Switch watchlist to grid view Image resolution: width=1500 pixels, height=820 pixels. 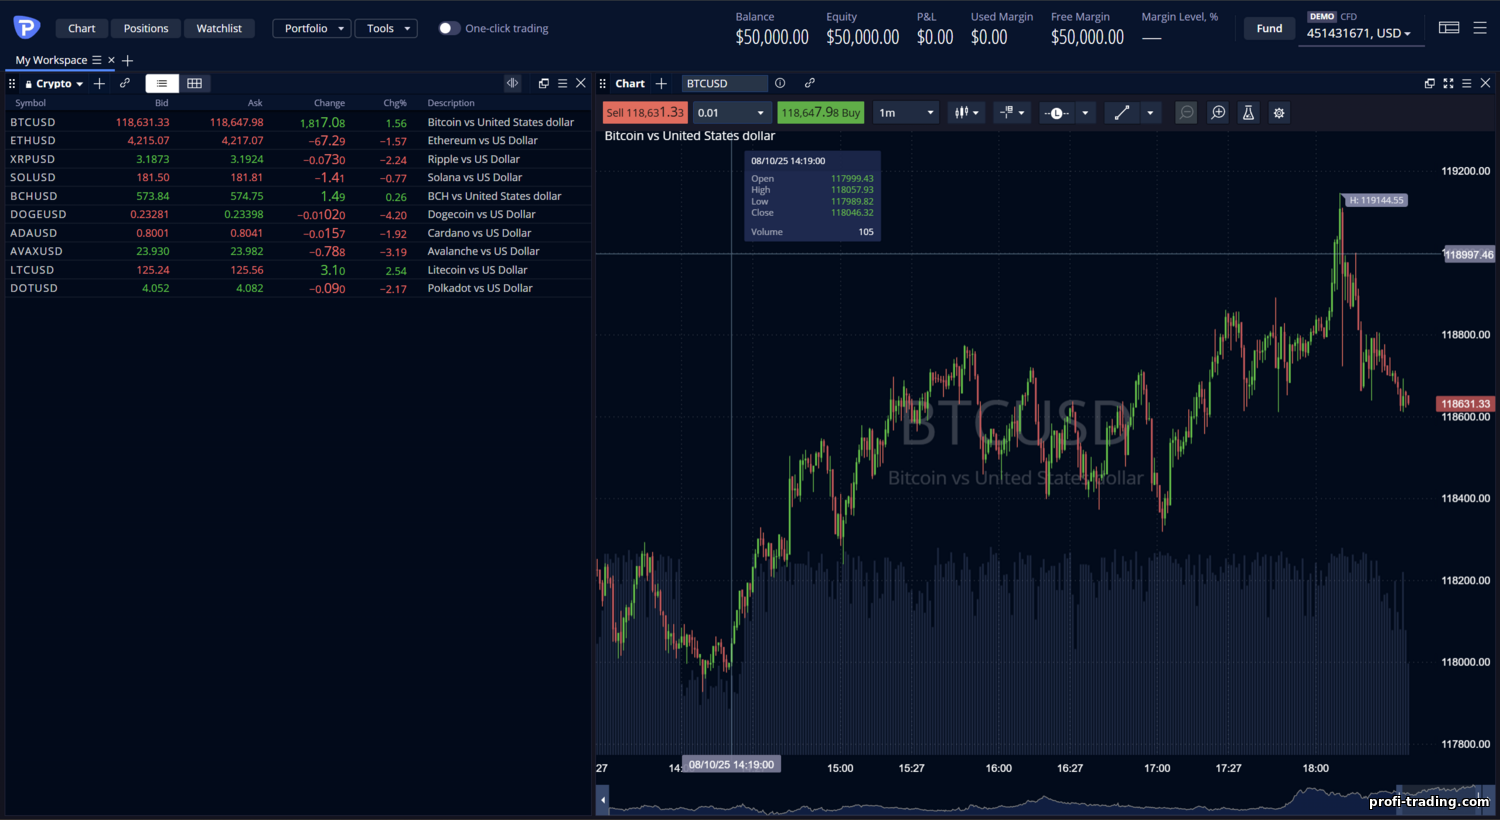pyautogui.click(x=194, y=83)
